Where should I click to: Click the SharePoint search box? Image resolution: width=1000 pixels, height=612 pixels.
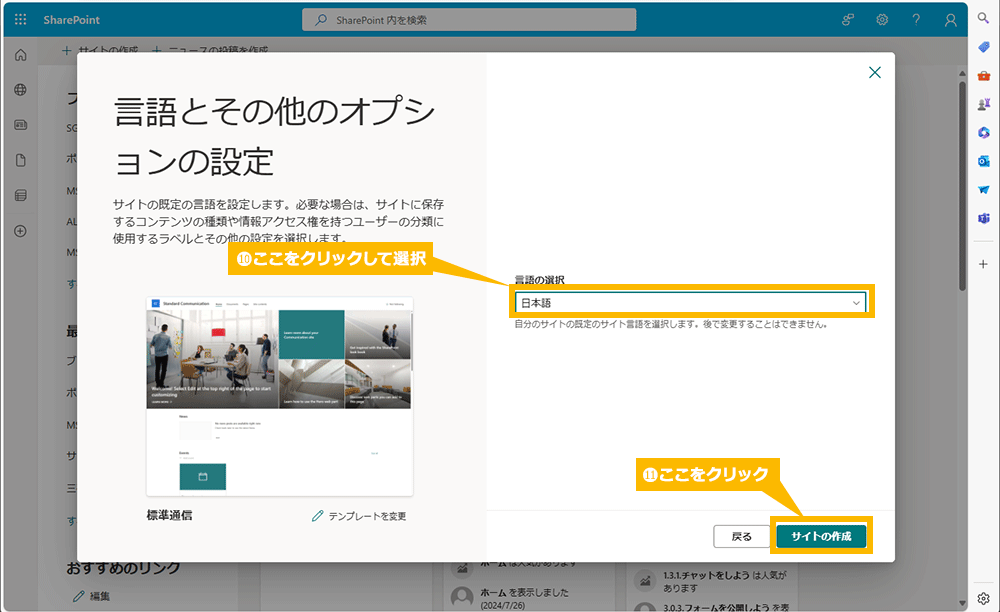469,20
